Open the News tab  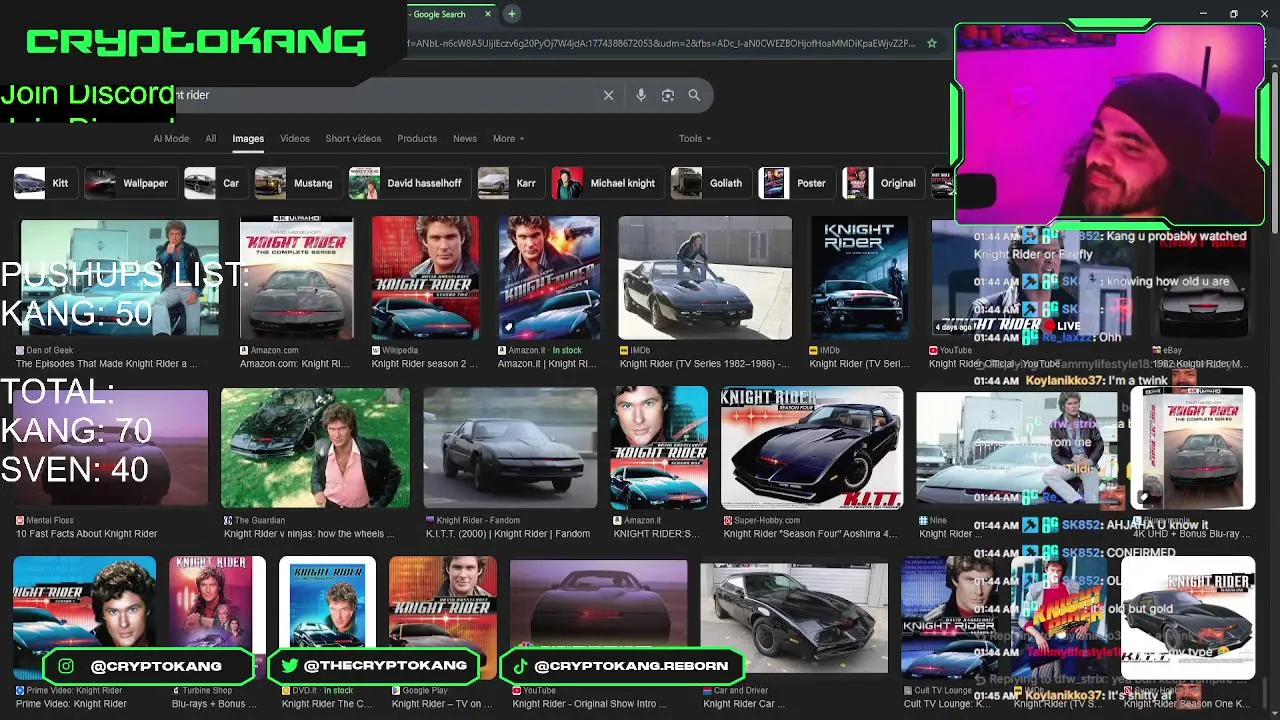(x=465, y=139)
